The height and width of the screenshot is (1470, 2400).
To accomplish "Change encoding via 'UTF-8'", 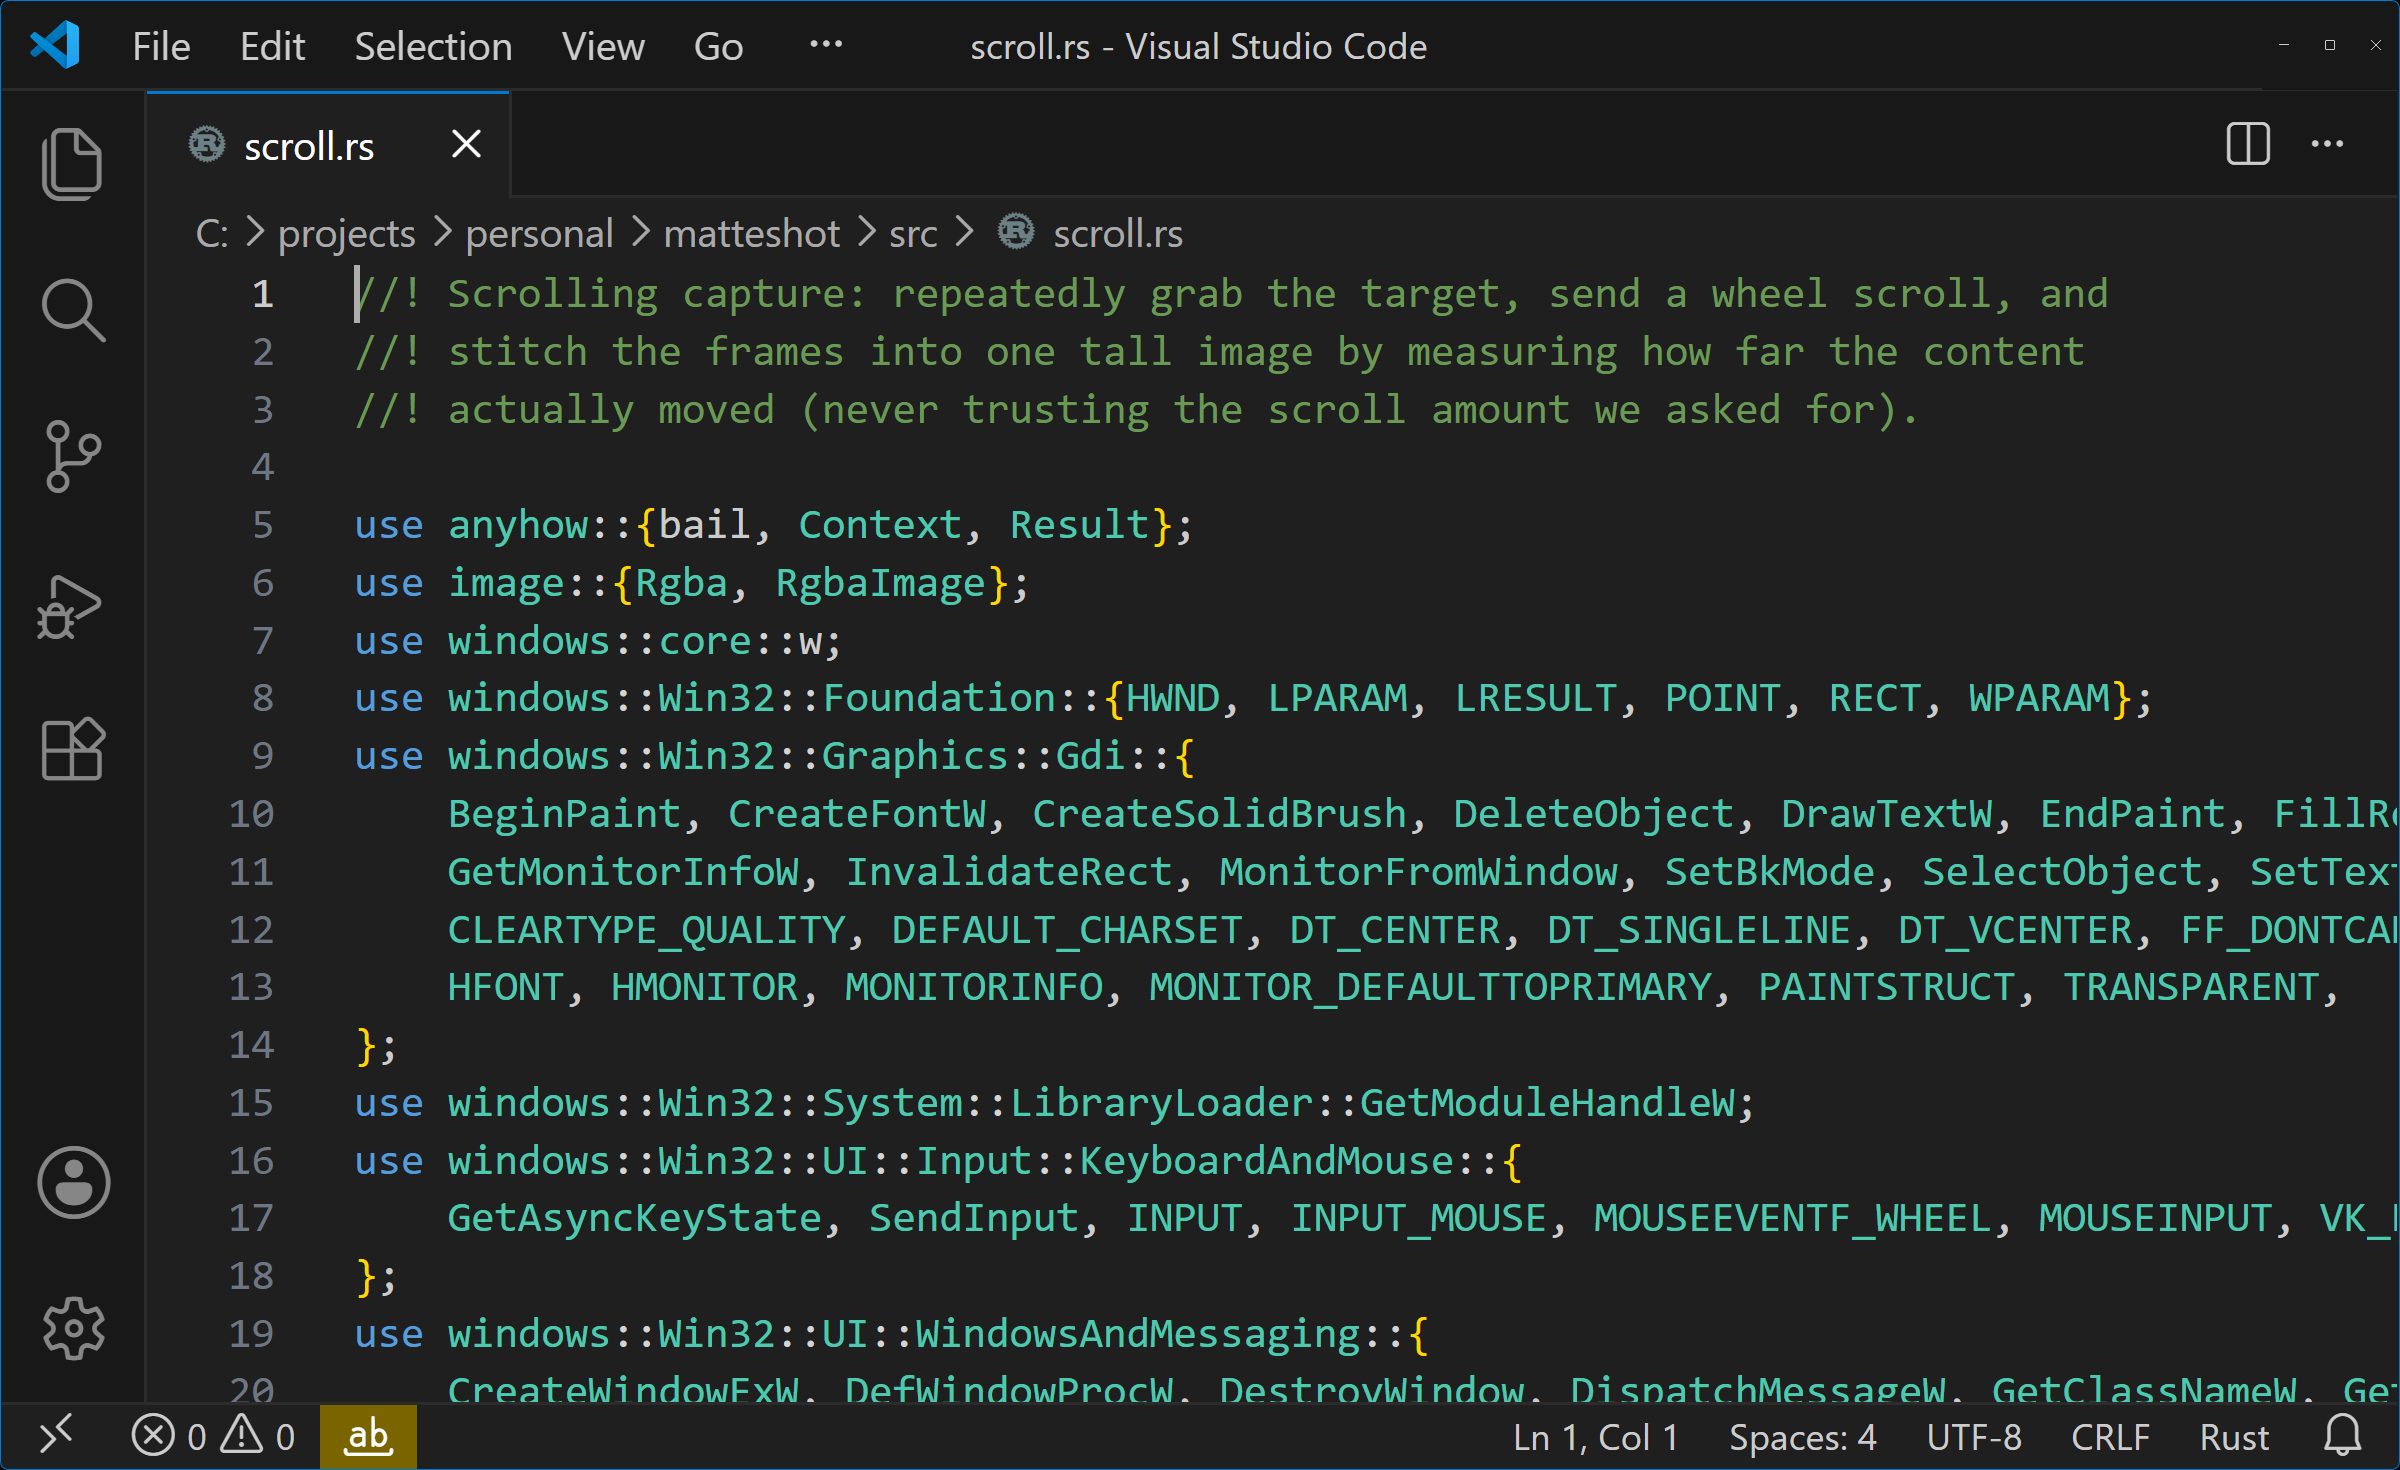I will [x=1974, y=1437].
